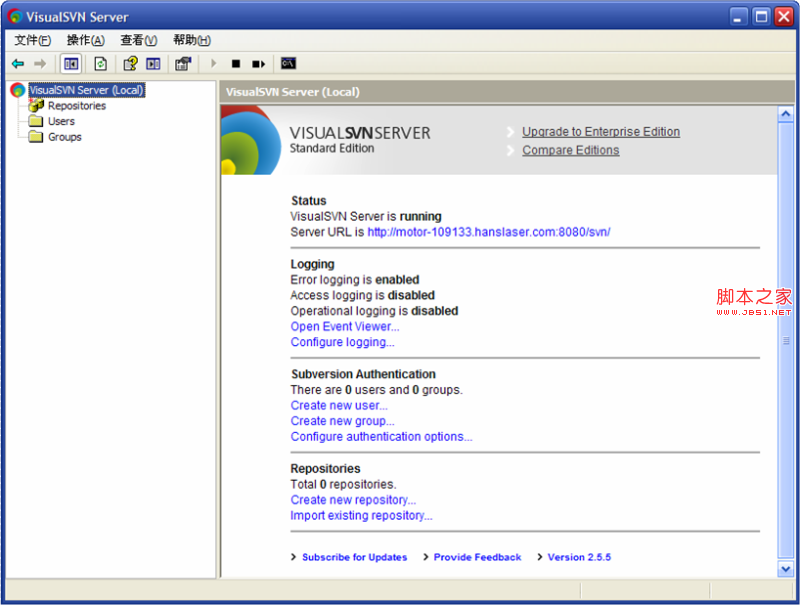The image size is (800, 605).
Task: Click Create new repository link
Action: click(x=353, y=500)
